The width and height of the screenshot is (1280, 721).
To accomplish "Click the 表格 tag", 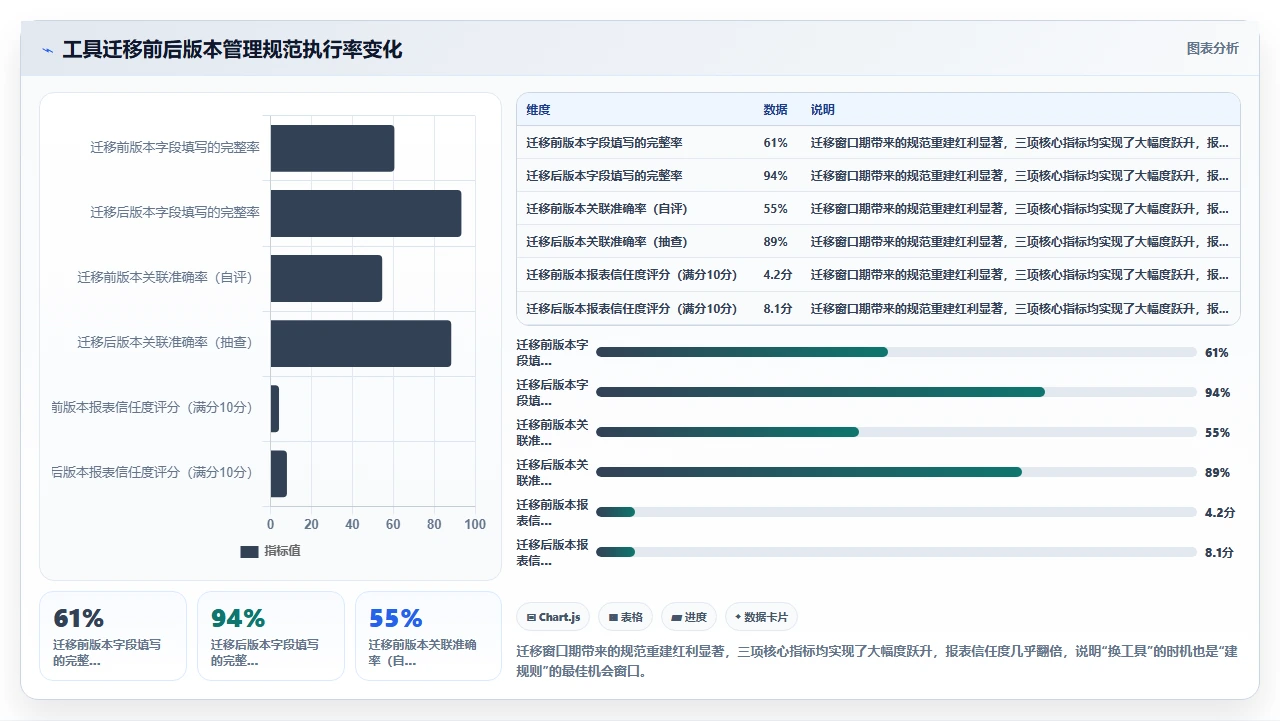I will [626, 617].
